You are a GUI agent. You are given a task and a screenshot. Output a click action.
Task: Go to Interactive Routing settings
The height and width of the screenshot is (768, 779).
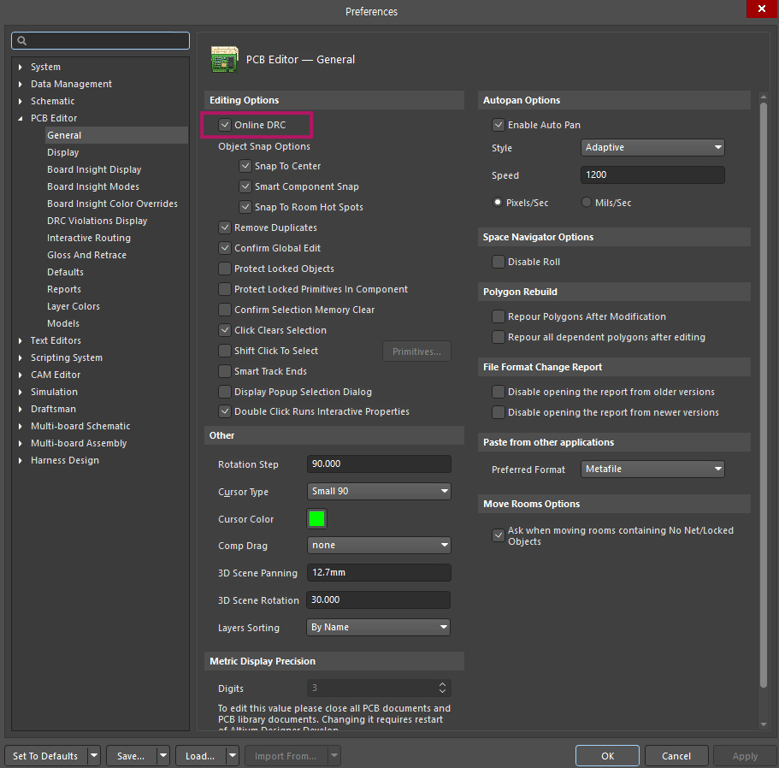click(x=89, y=237)
